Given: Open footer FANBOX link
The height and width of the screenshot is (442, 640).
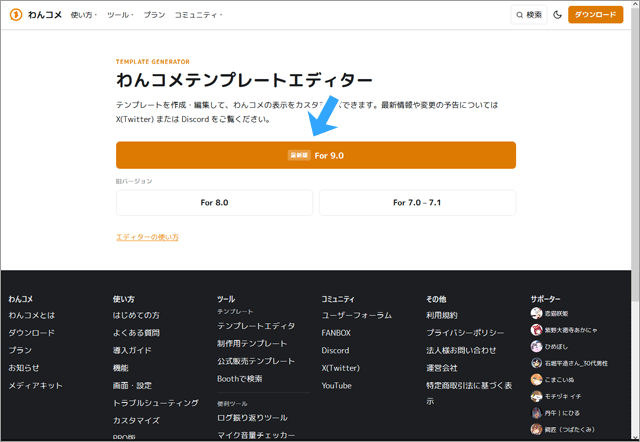Looking at the screenshot, I should (x=336, y=333).
